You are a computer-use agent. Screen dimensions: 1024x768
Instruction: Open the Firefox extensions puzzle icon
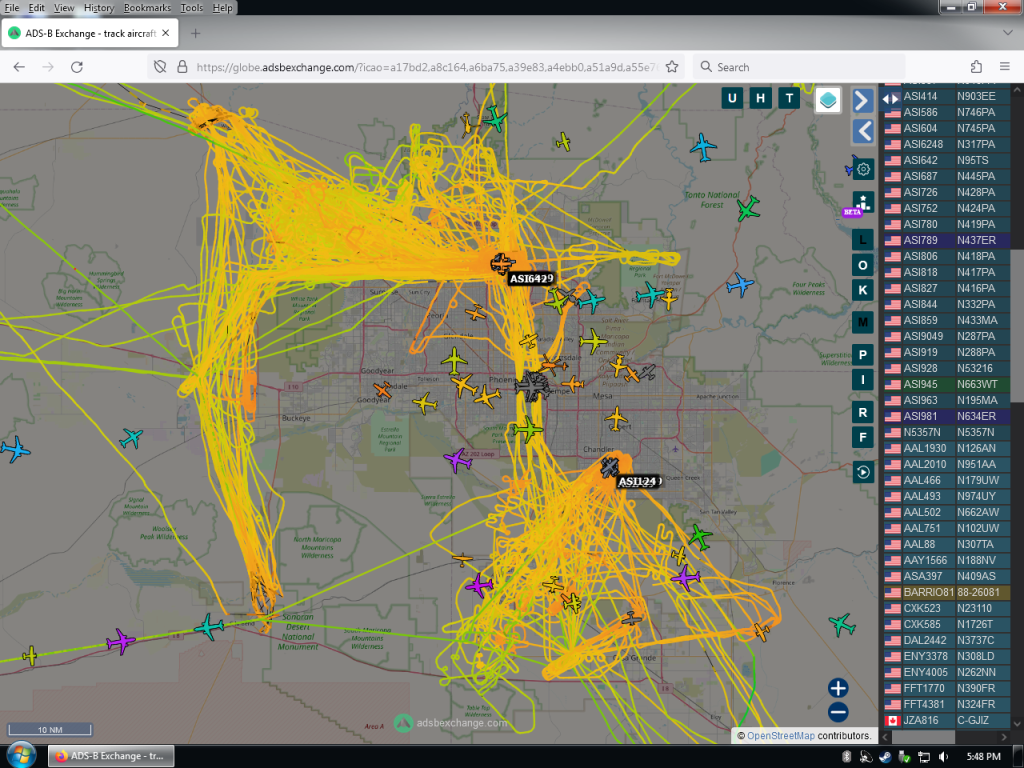point(976,67)
